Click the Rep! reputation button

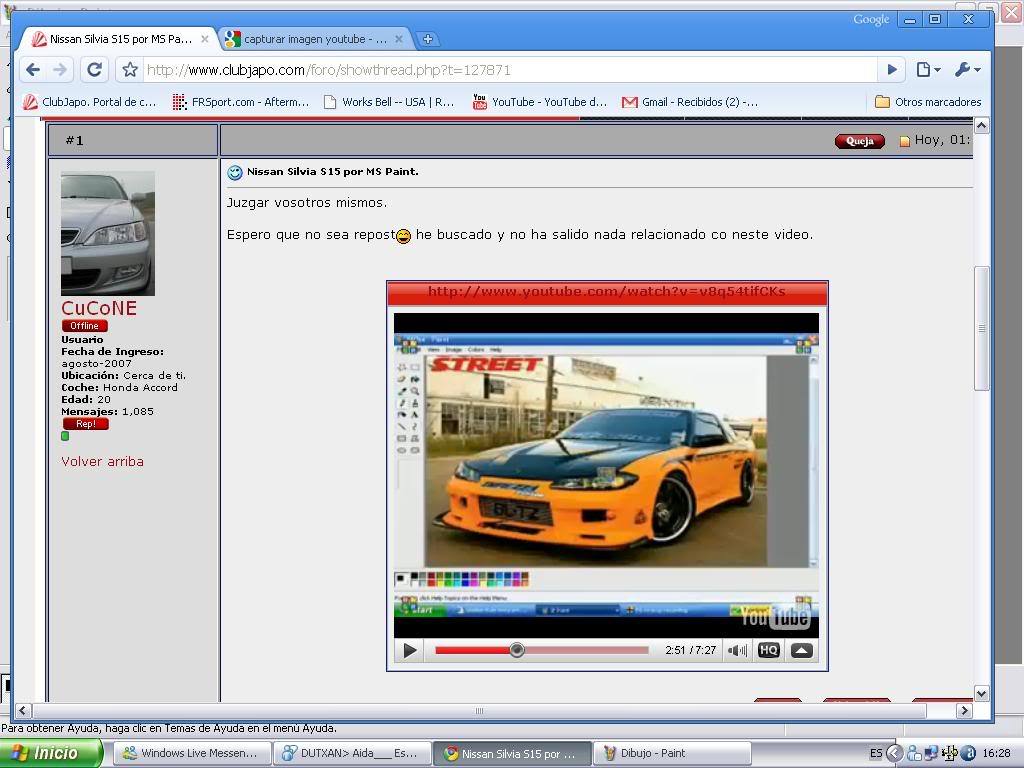(x=86, y=424)
